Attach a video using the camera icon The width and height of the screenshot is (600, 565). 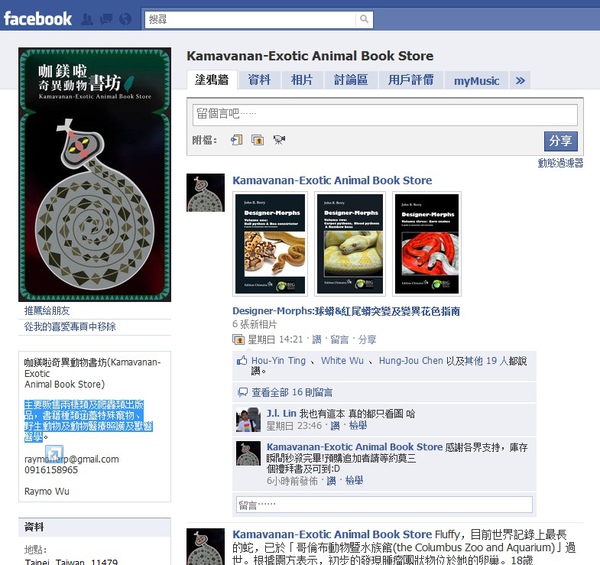pos(279,140)
